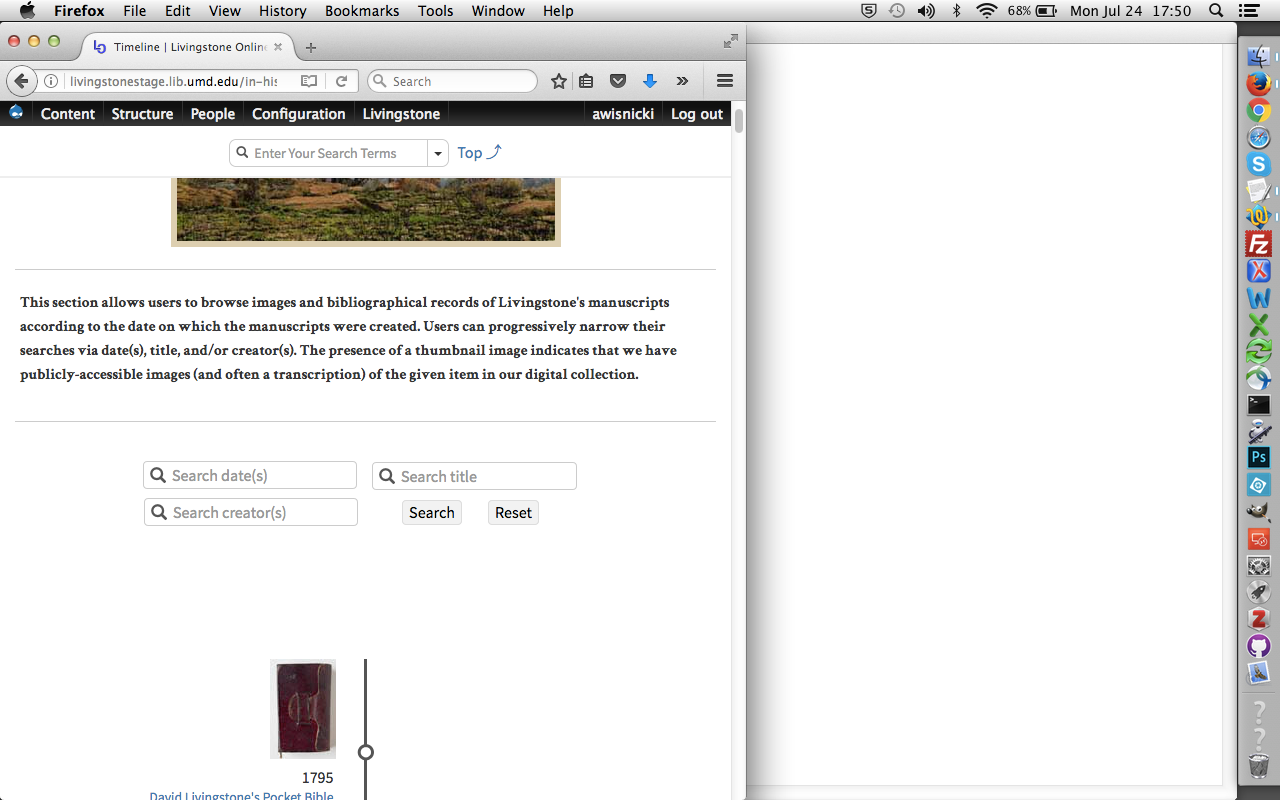The image size is (1280, 800).
Task: Click the Enter Your Search Terms field
Action: pyautogui.click(x=329, y=153)
